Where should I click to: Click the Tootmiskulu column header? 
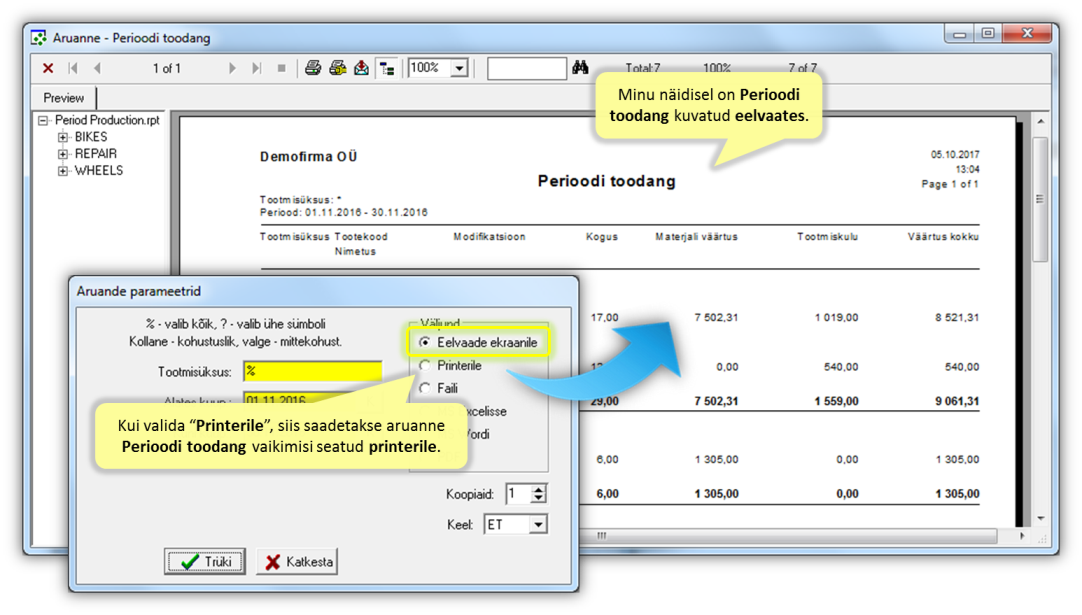(x=827, y=236)
